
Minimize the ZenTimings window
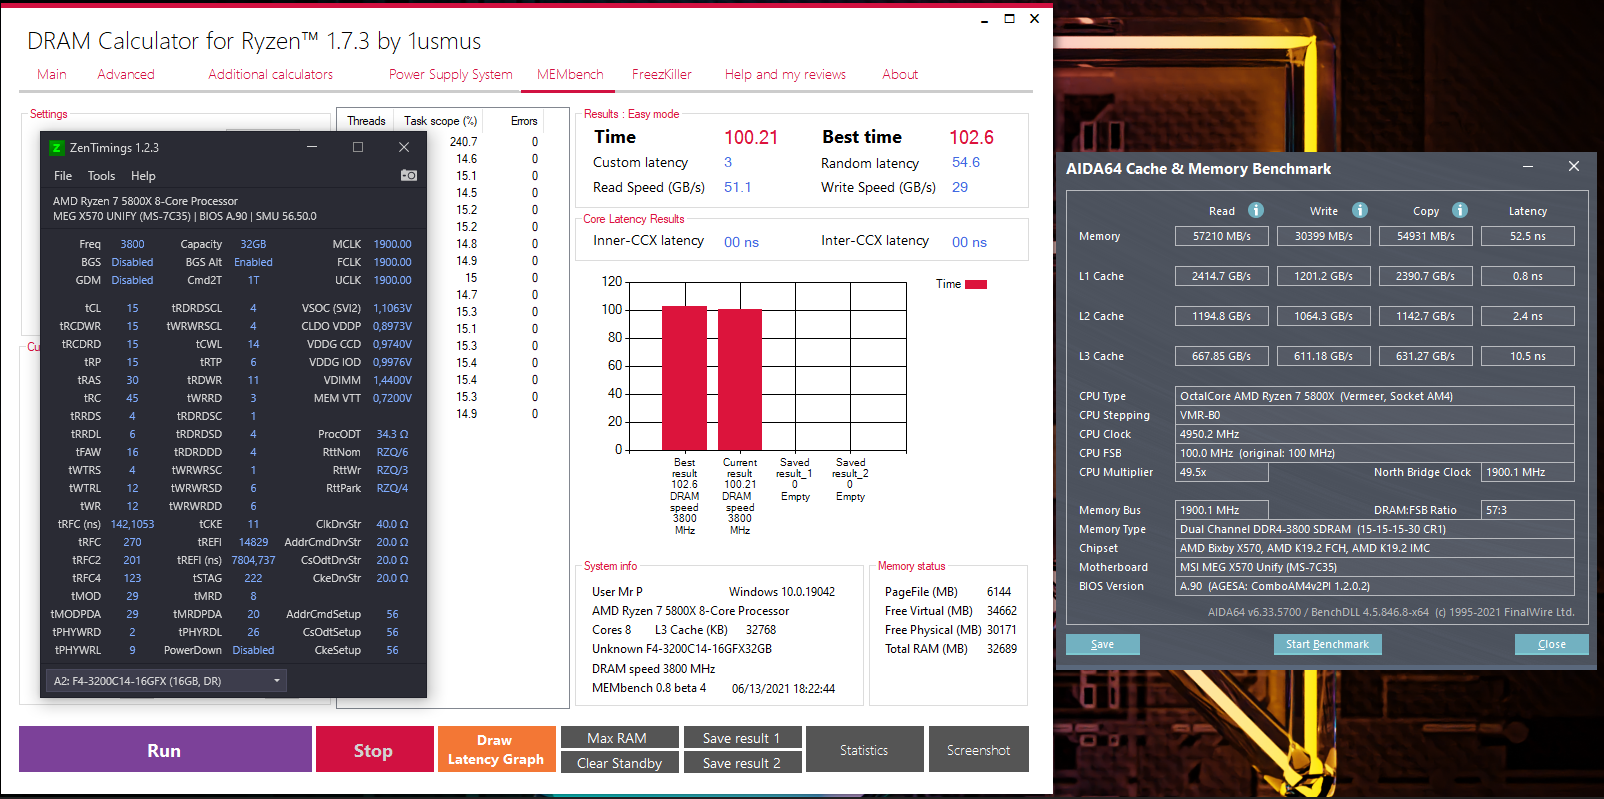(312, 147)
